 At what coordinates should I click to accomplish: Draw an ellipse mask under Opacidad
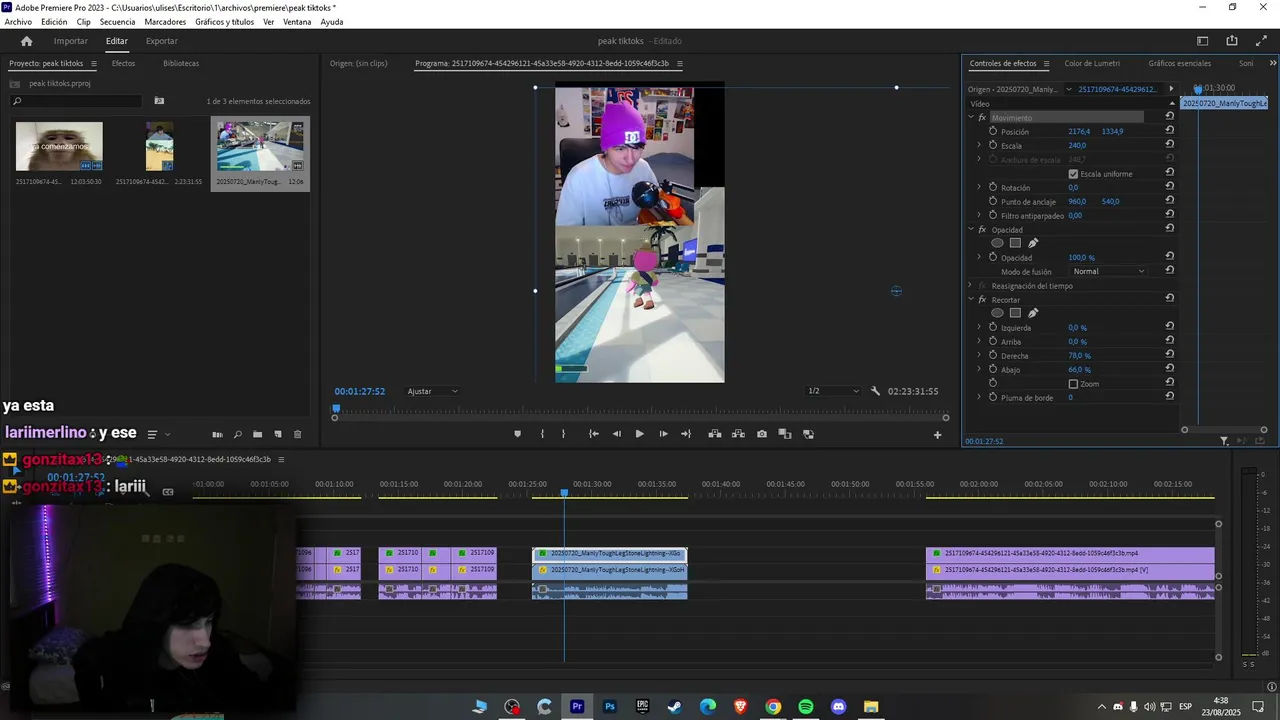997,243
